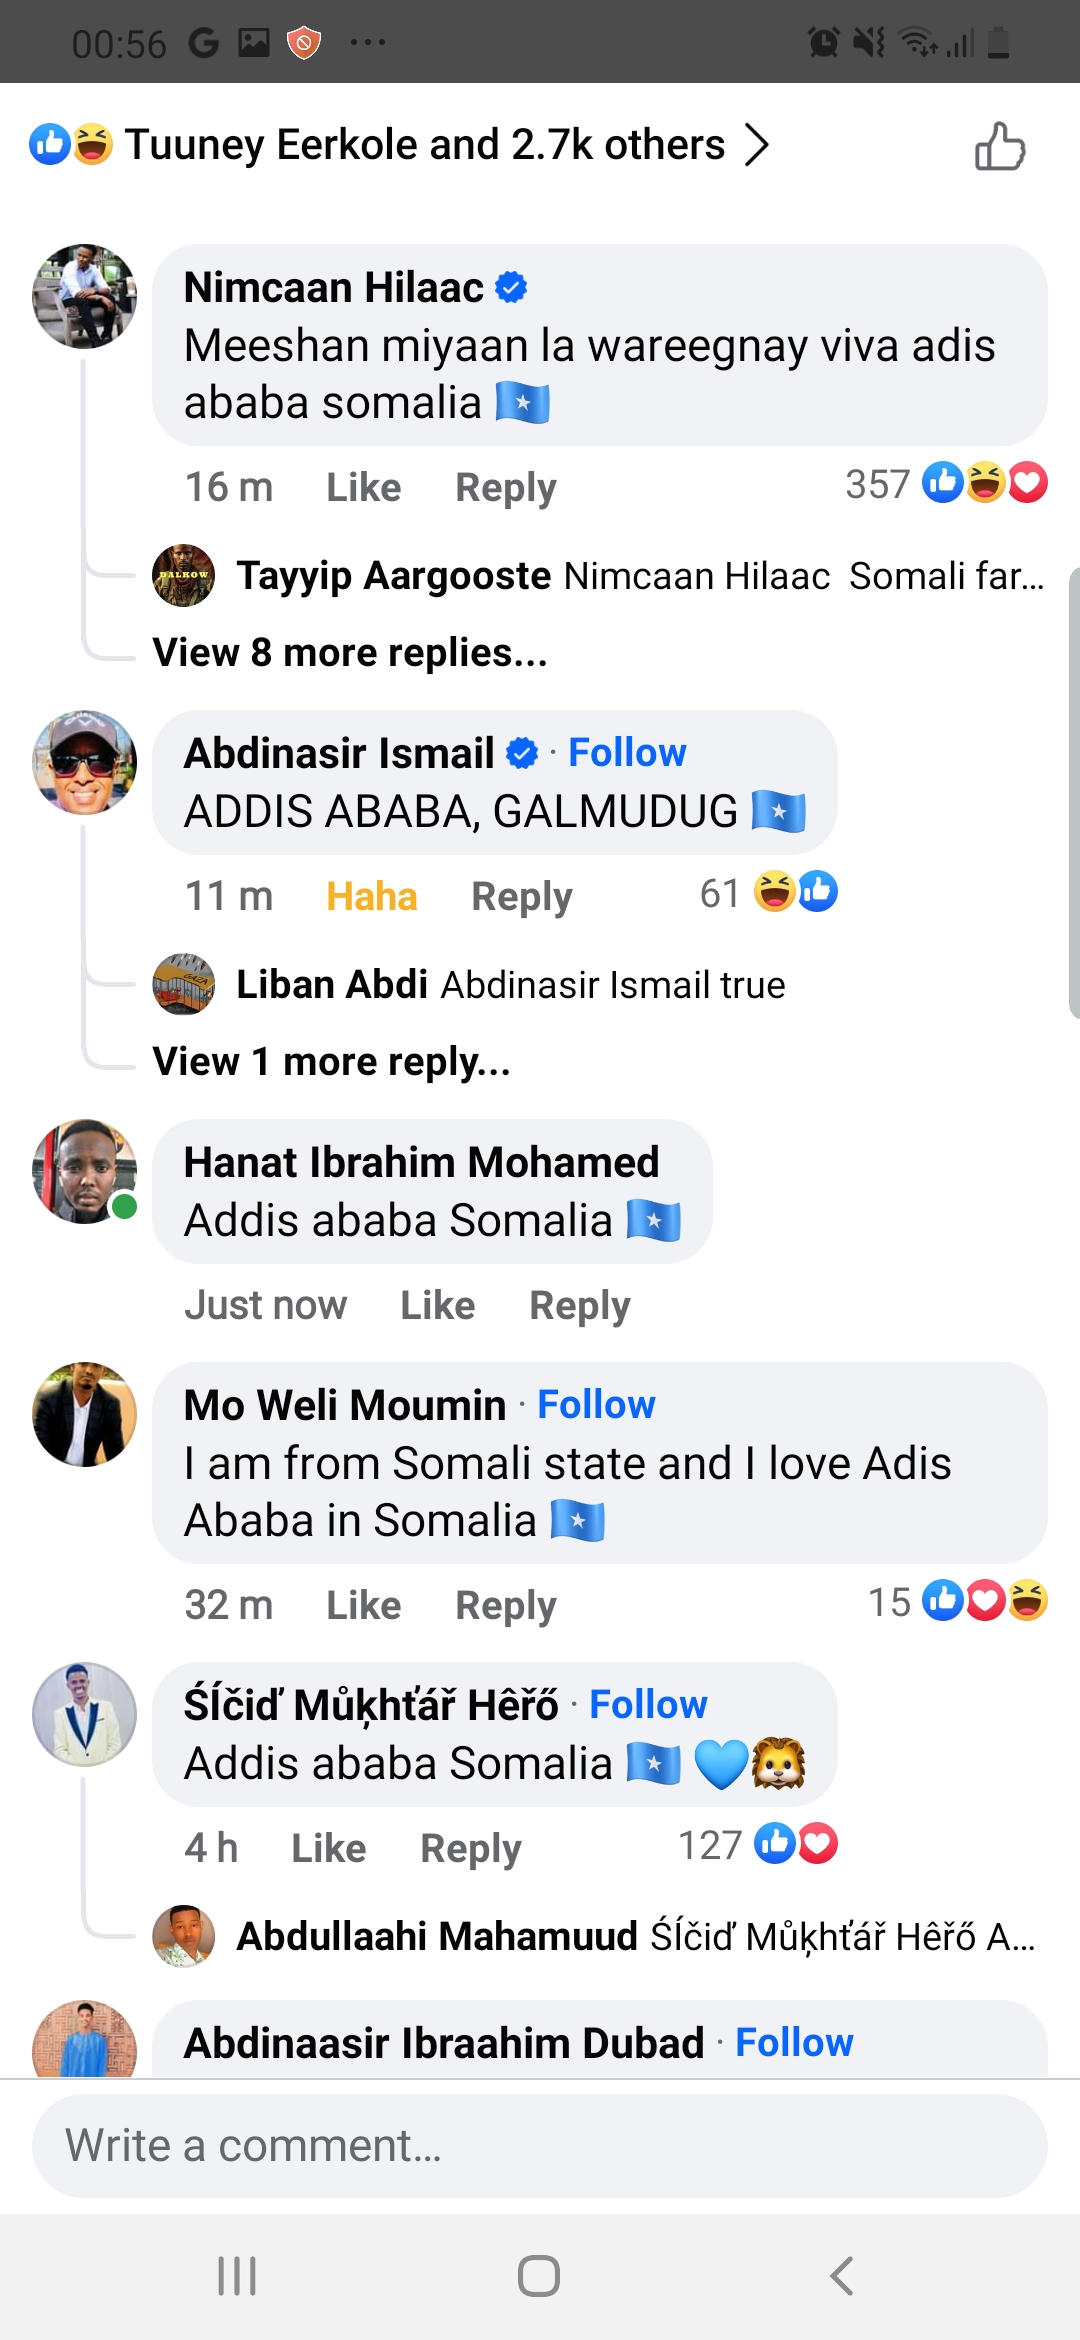Reply to Mo Weli Moumin's comment
The height and width of the screenshot is (2340, 1080).
coord(505,1606)
